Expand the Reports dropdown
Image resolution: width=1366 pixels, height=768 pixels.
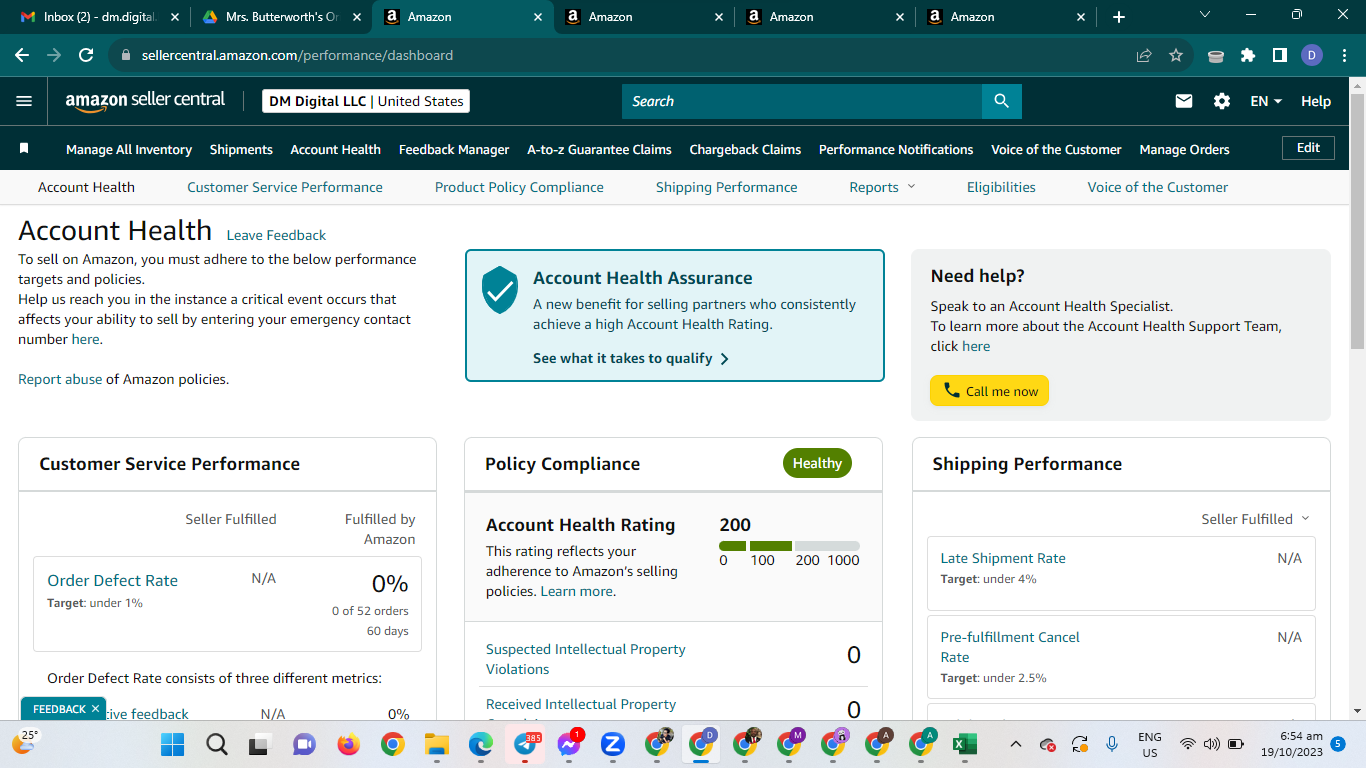[882, 187]
